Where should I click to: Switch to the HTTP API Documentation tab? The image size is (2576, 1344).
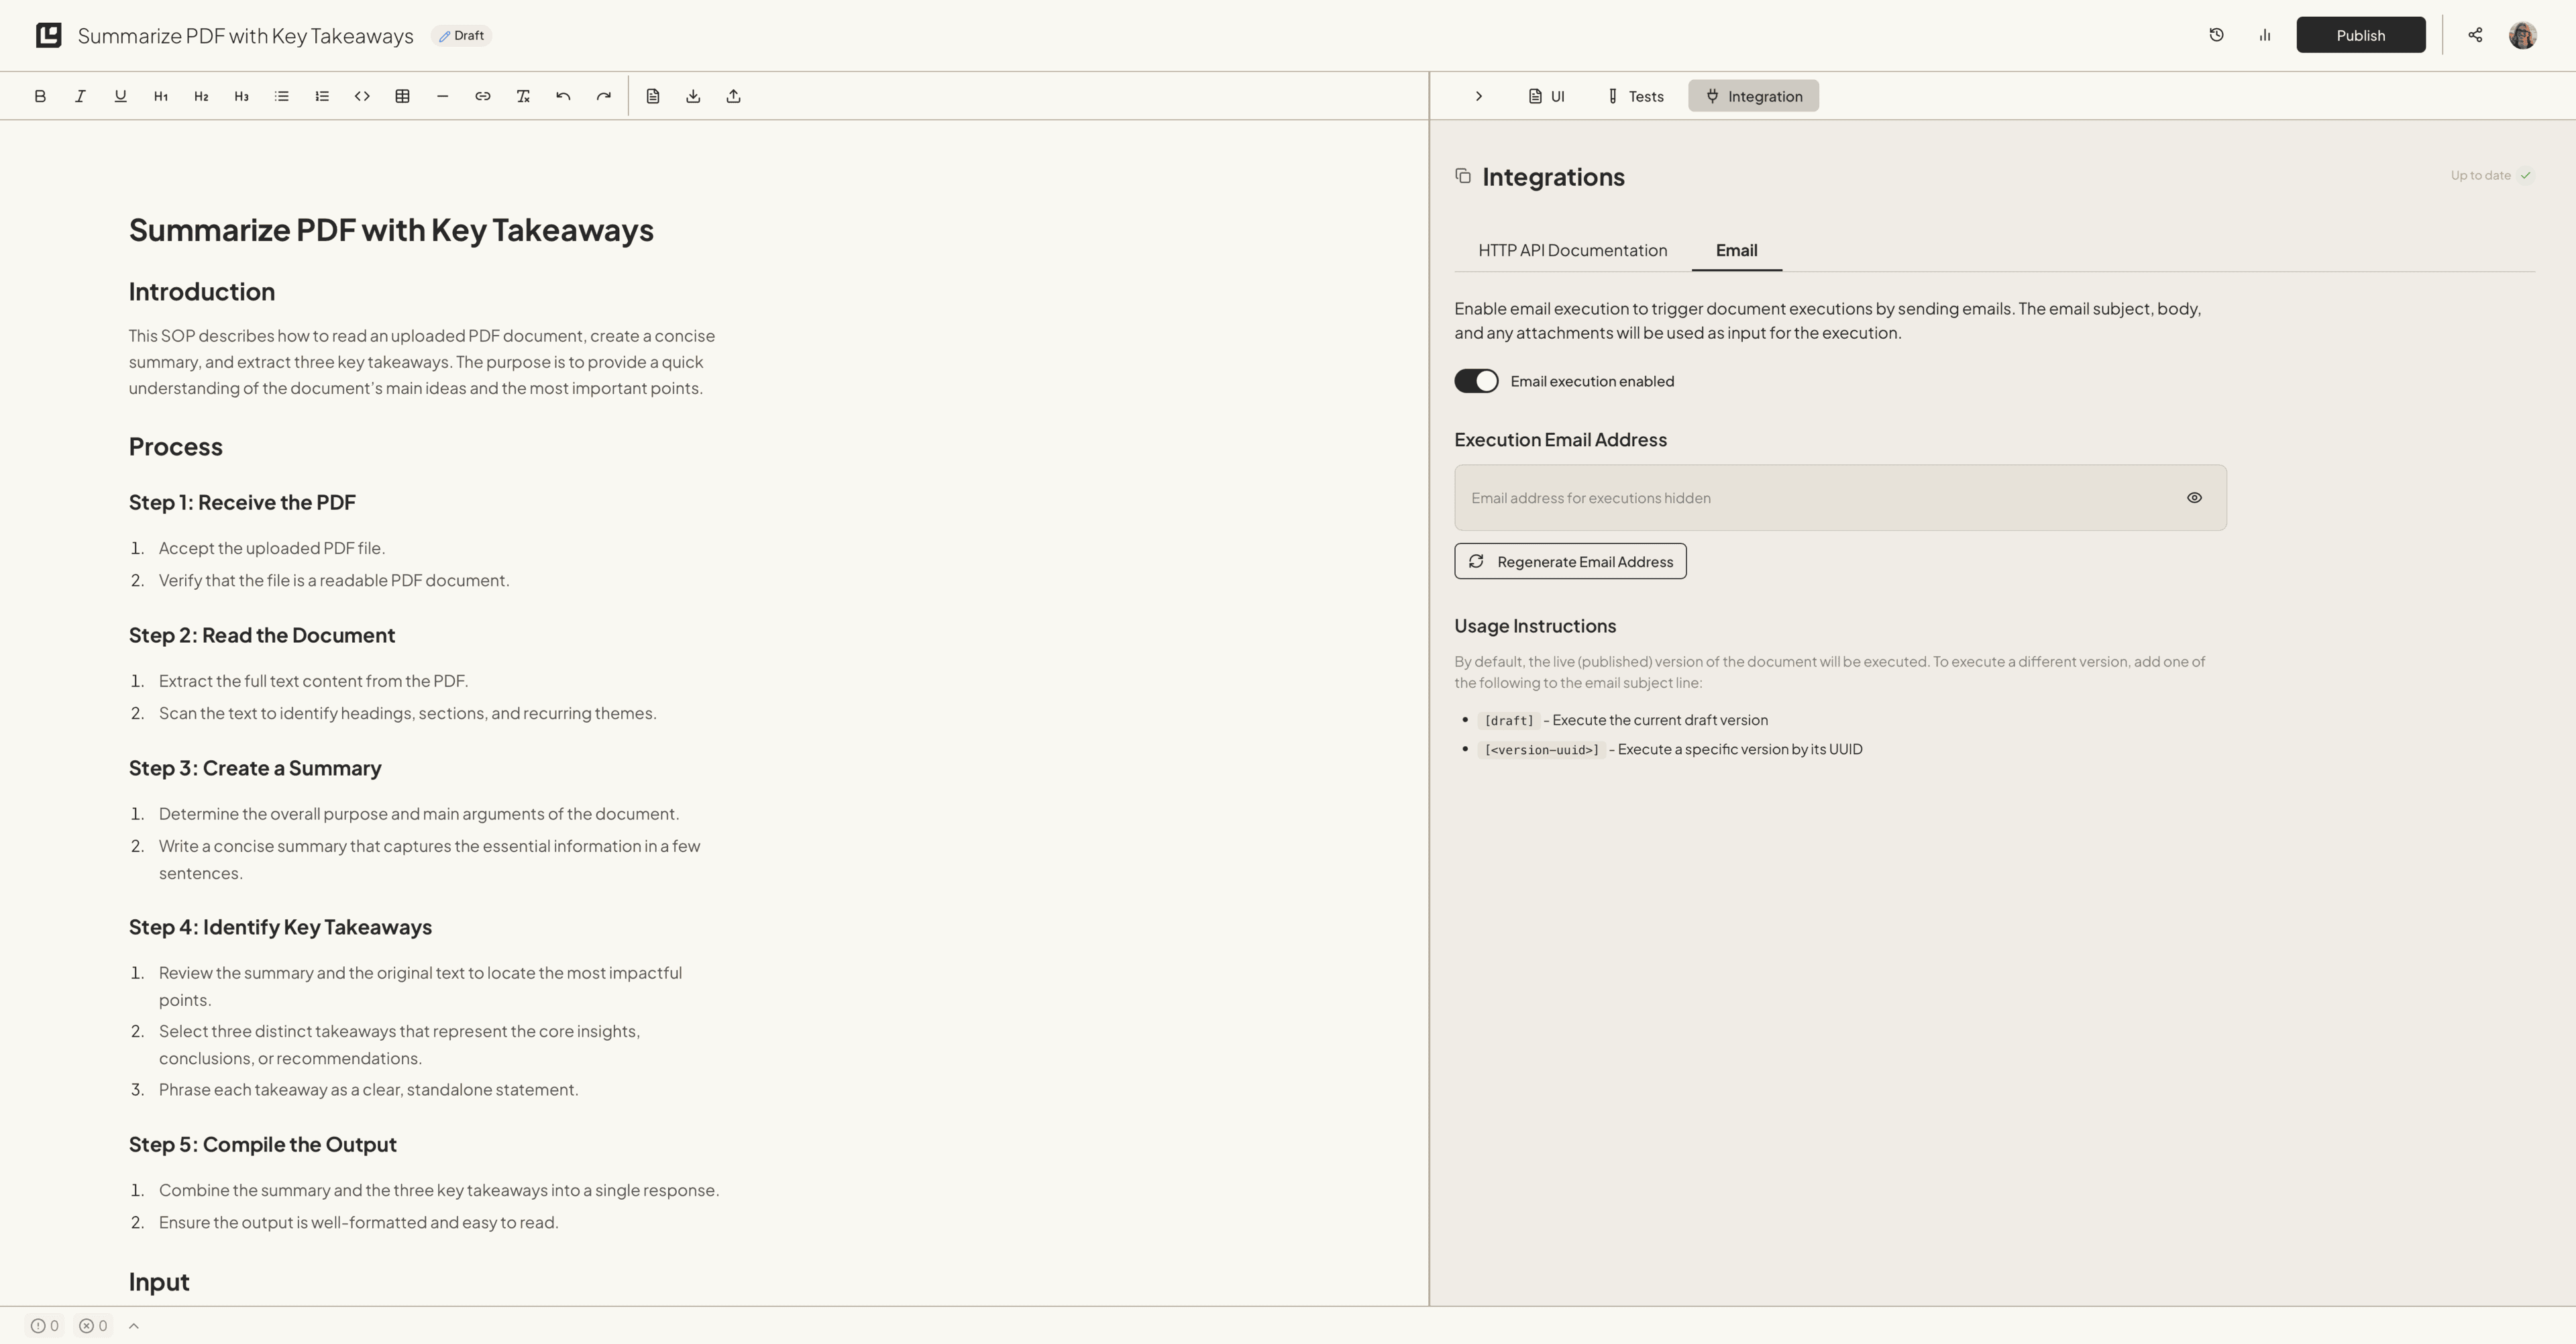pos(1572,250)
